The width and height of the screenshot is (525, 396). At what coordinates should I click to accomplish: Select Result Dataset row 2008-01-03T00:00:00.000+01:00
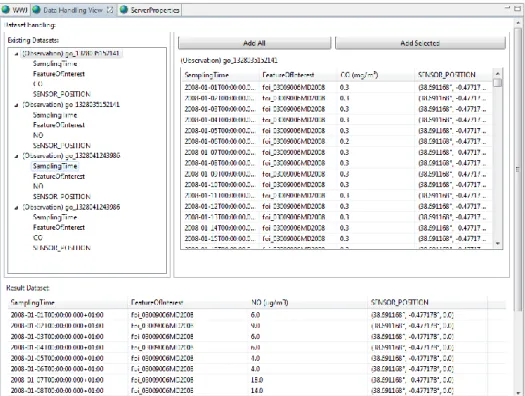click(256, 336)
